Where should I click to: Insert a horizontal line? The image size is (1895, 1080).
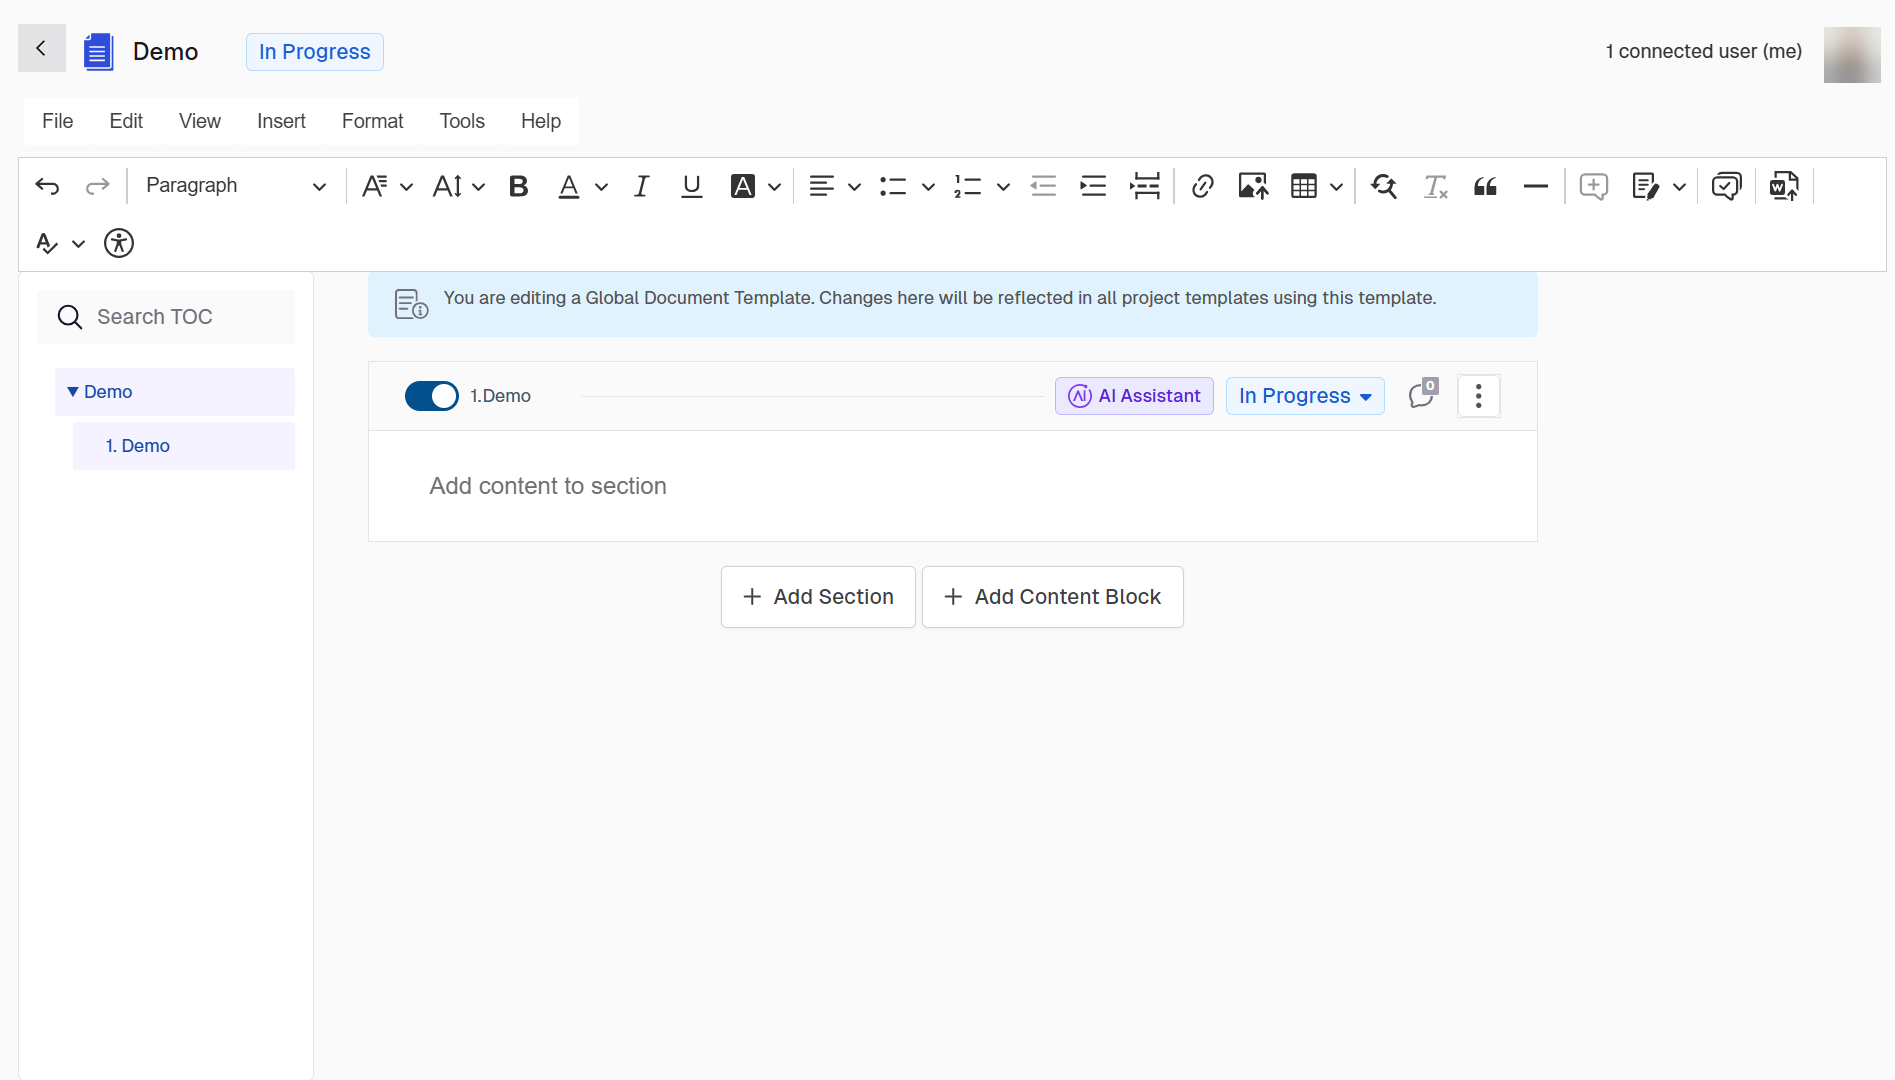point(1535,186)
